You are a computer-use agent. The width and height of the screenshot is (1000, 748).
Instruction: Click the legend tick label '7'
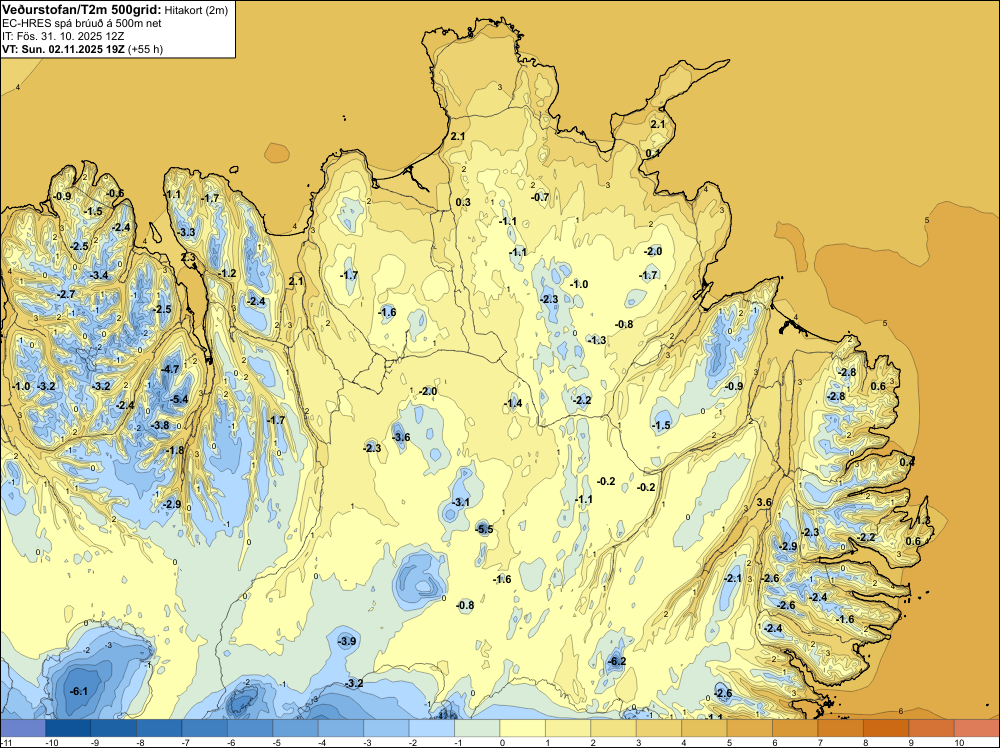[x=819, y=742]
